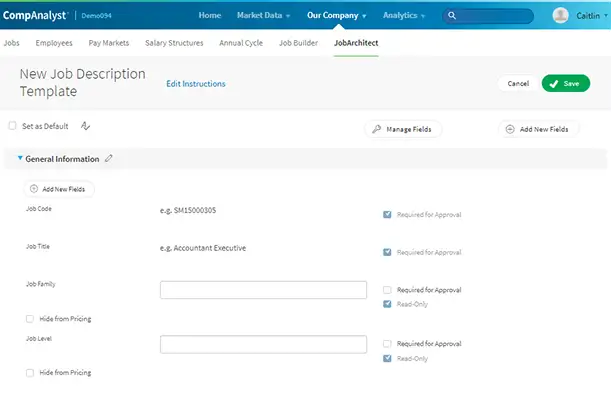Select the JobArchitect tab
Image resolution: width=612 pixels, height=397 pixels.
(356, 43)
